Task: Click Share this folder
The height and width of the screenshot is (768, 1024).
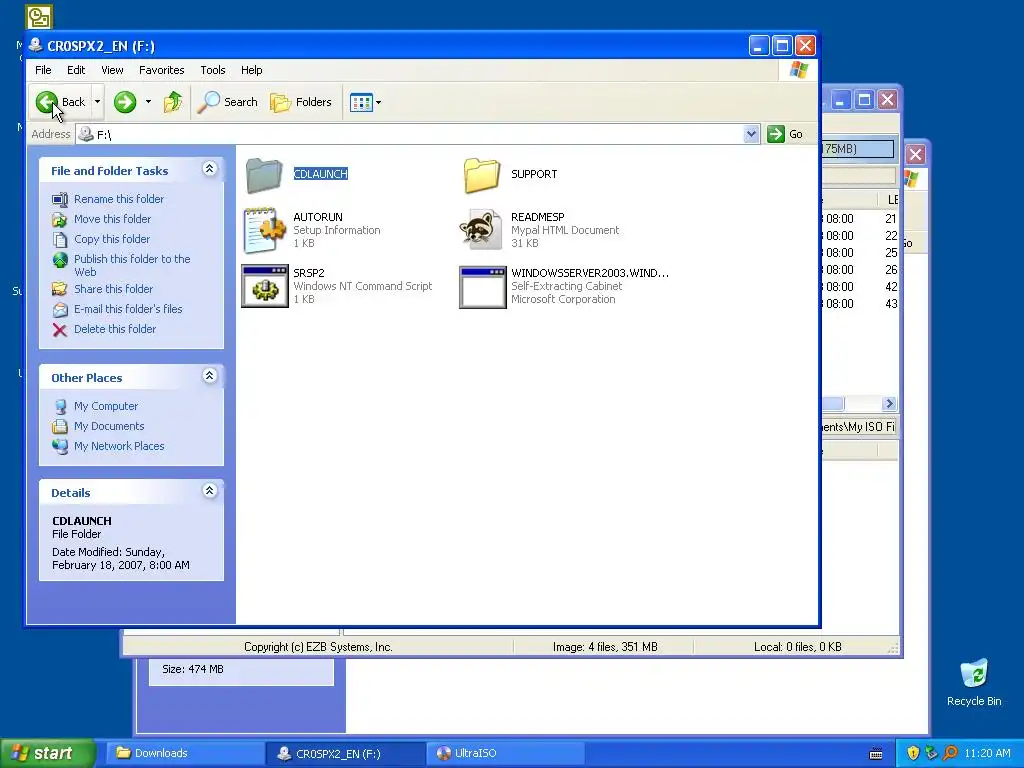Action: (113, 289)
